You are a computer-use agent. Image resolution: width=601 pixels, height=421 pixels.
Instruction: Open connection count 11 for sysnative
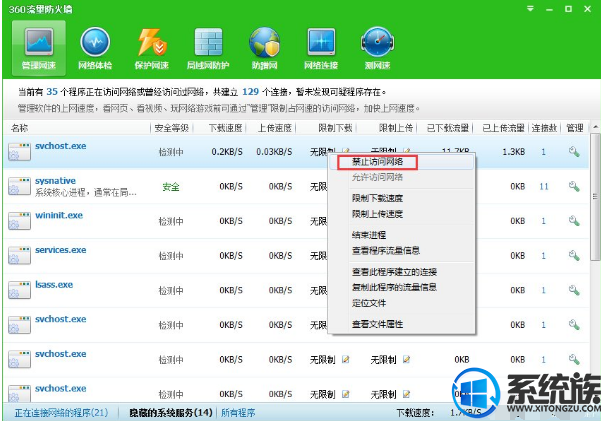[544, 187]
